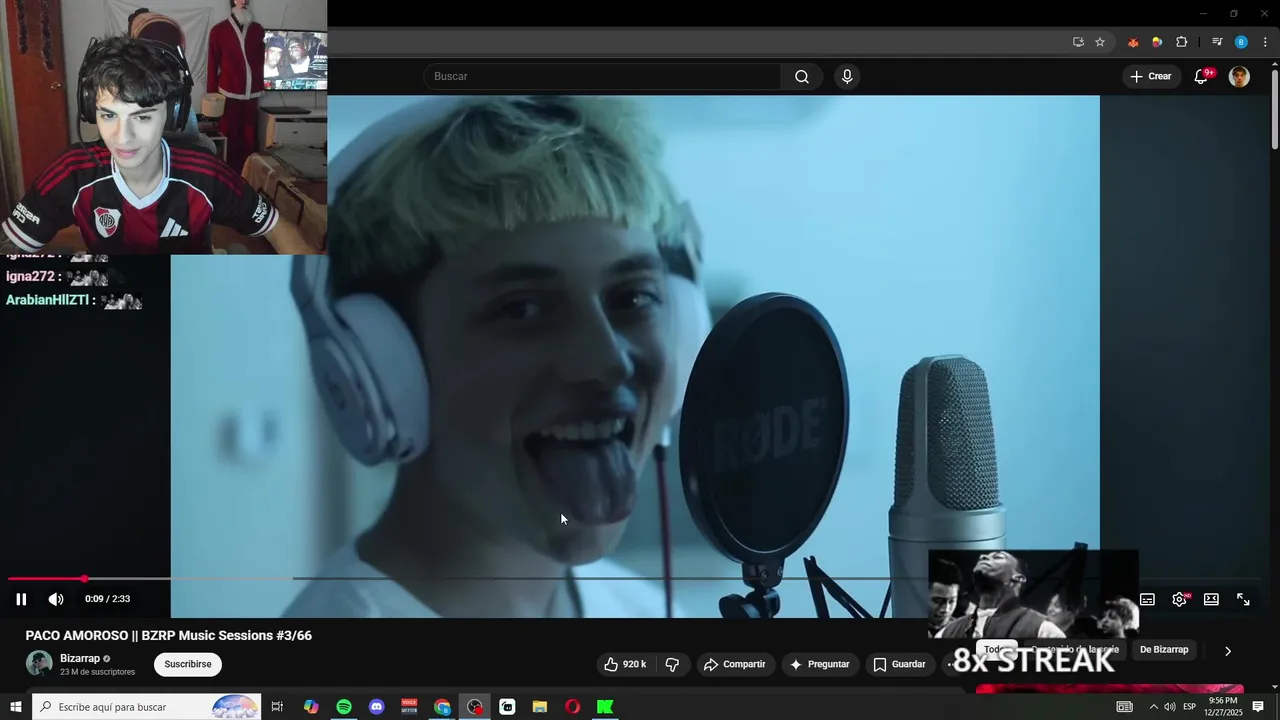Pause the YouTube video
The height and width of the screenshot is (720, 1280).
[x=21, y=599]
